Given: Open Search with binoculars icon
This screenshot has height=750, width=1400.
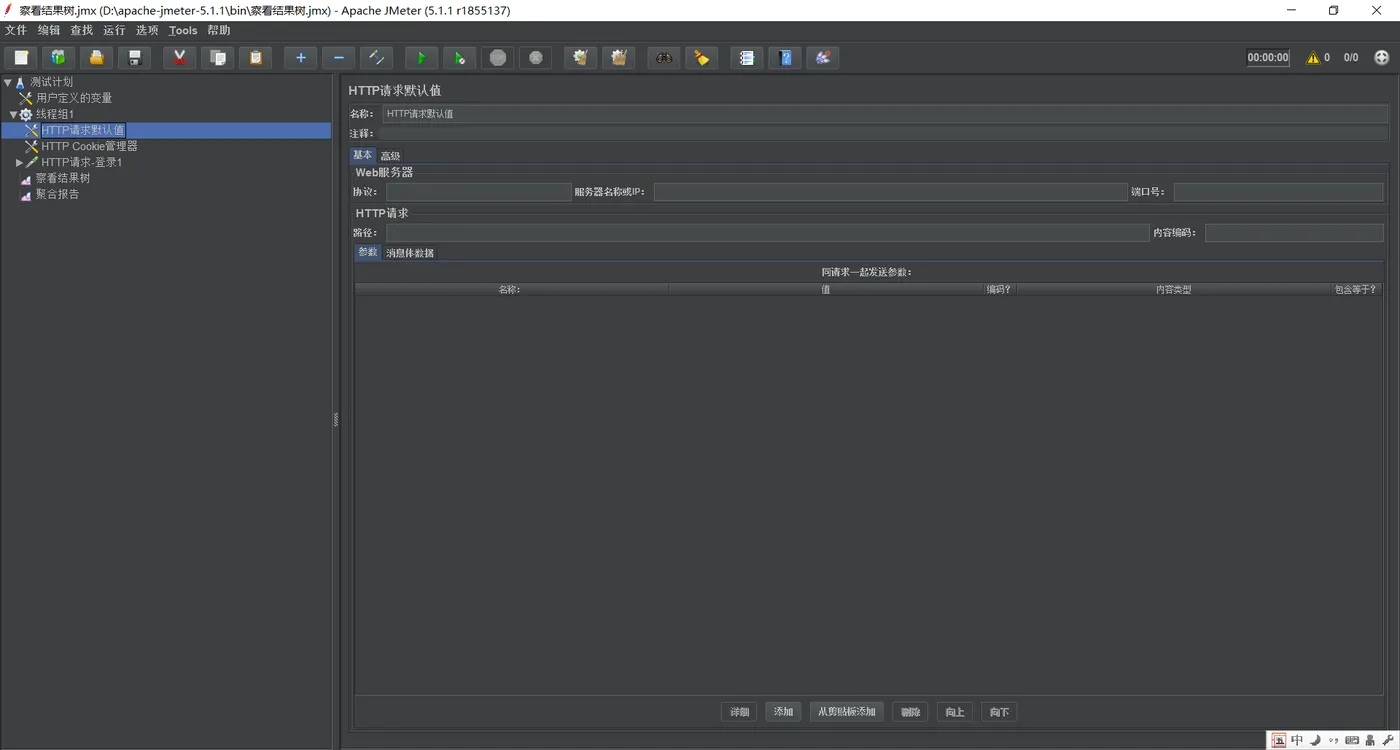Looking at the screenshot, I should point(663,58).
